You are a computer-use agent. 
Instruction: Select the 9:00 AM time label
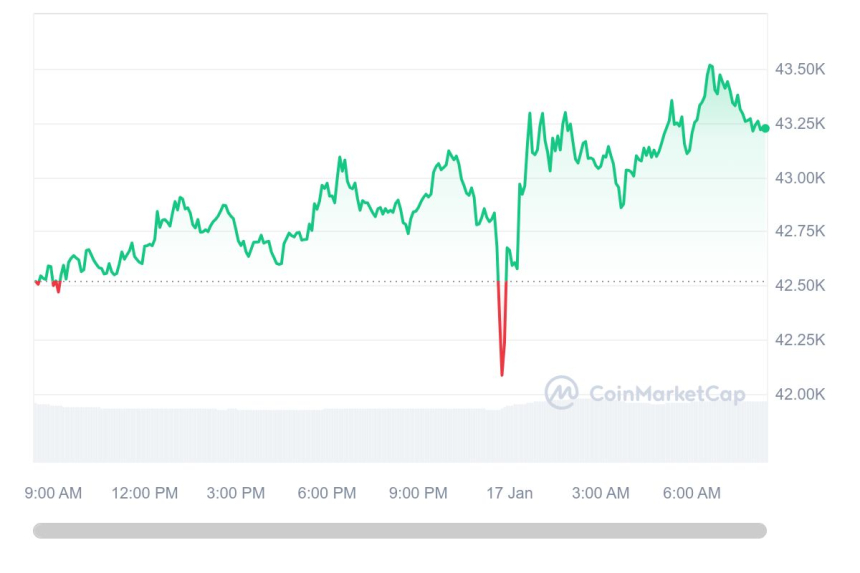click(x=54, y=493)
